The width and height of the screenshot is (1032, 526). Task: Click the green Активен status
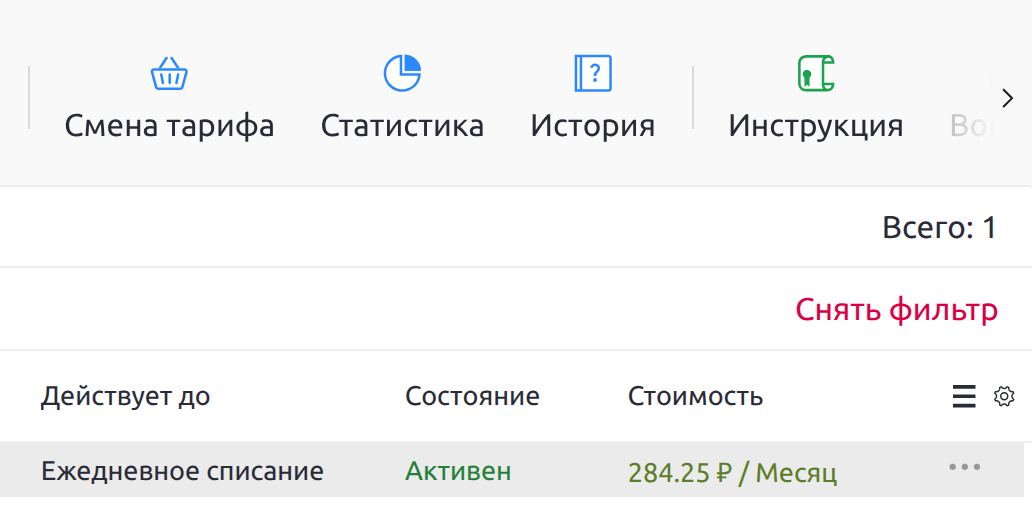pyautogui.click(x=458, y=471)
